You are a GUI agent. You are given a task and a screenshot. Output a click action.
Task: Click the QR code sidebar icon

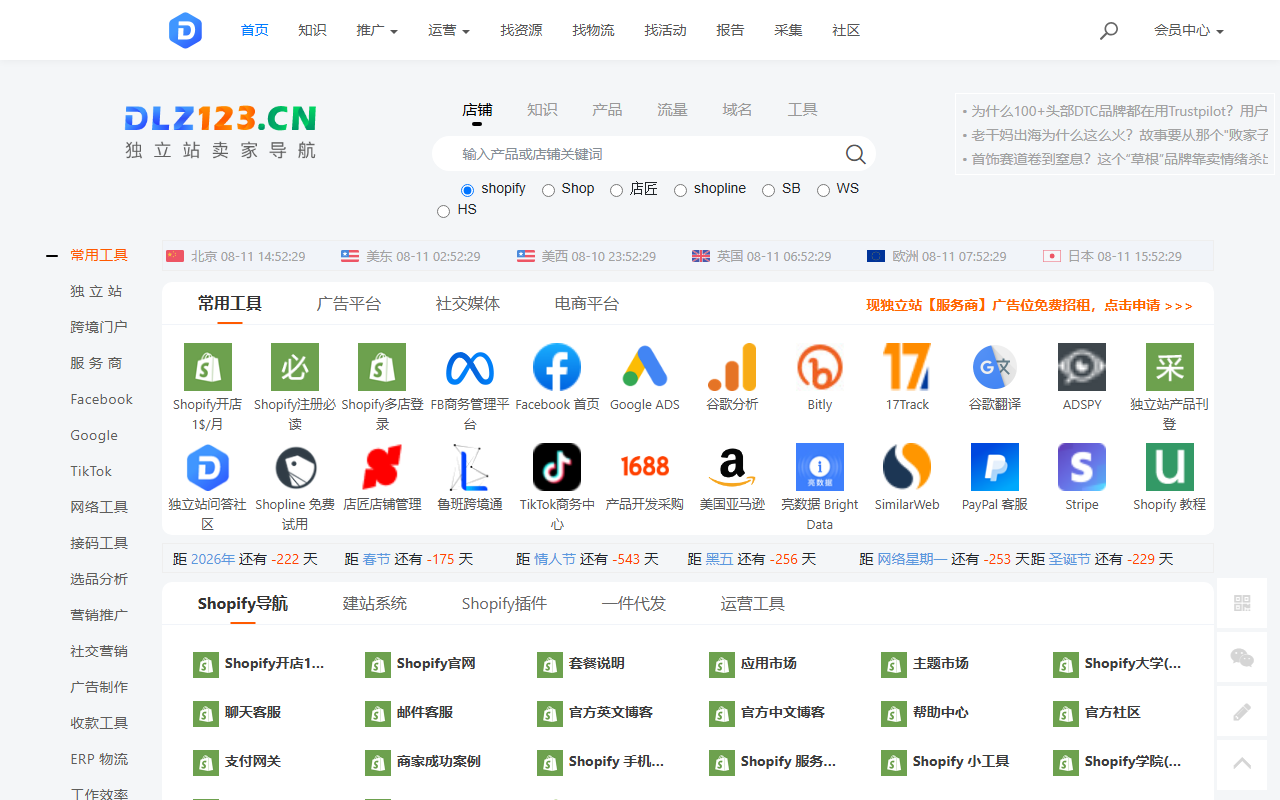tap(1242, 603)
